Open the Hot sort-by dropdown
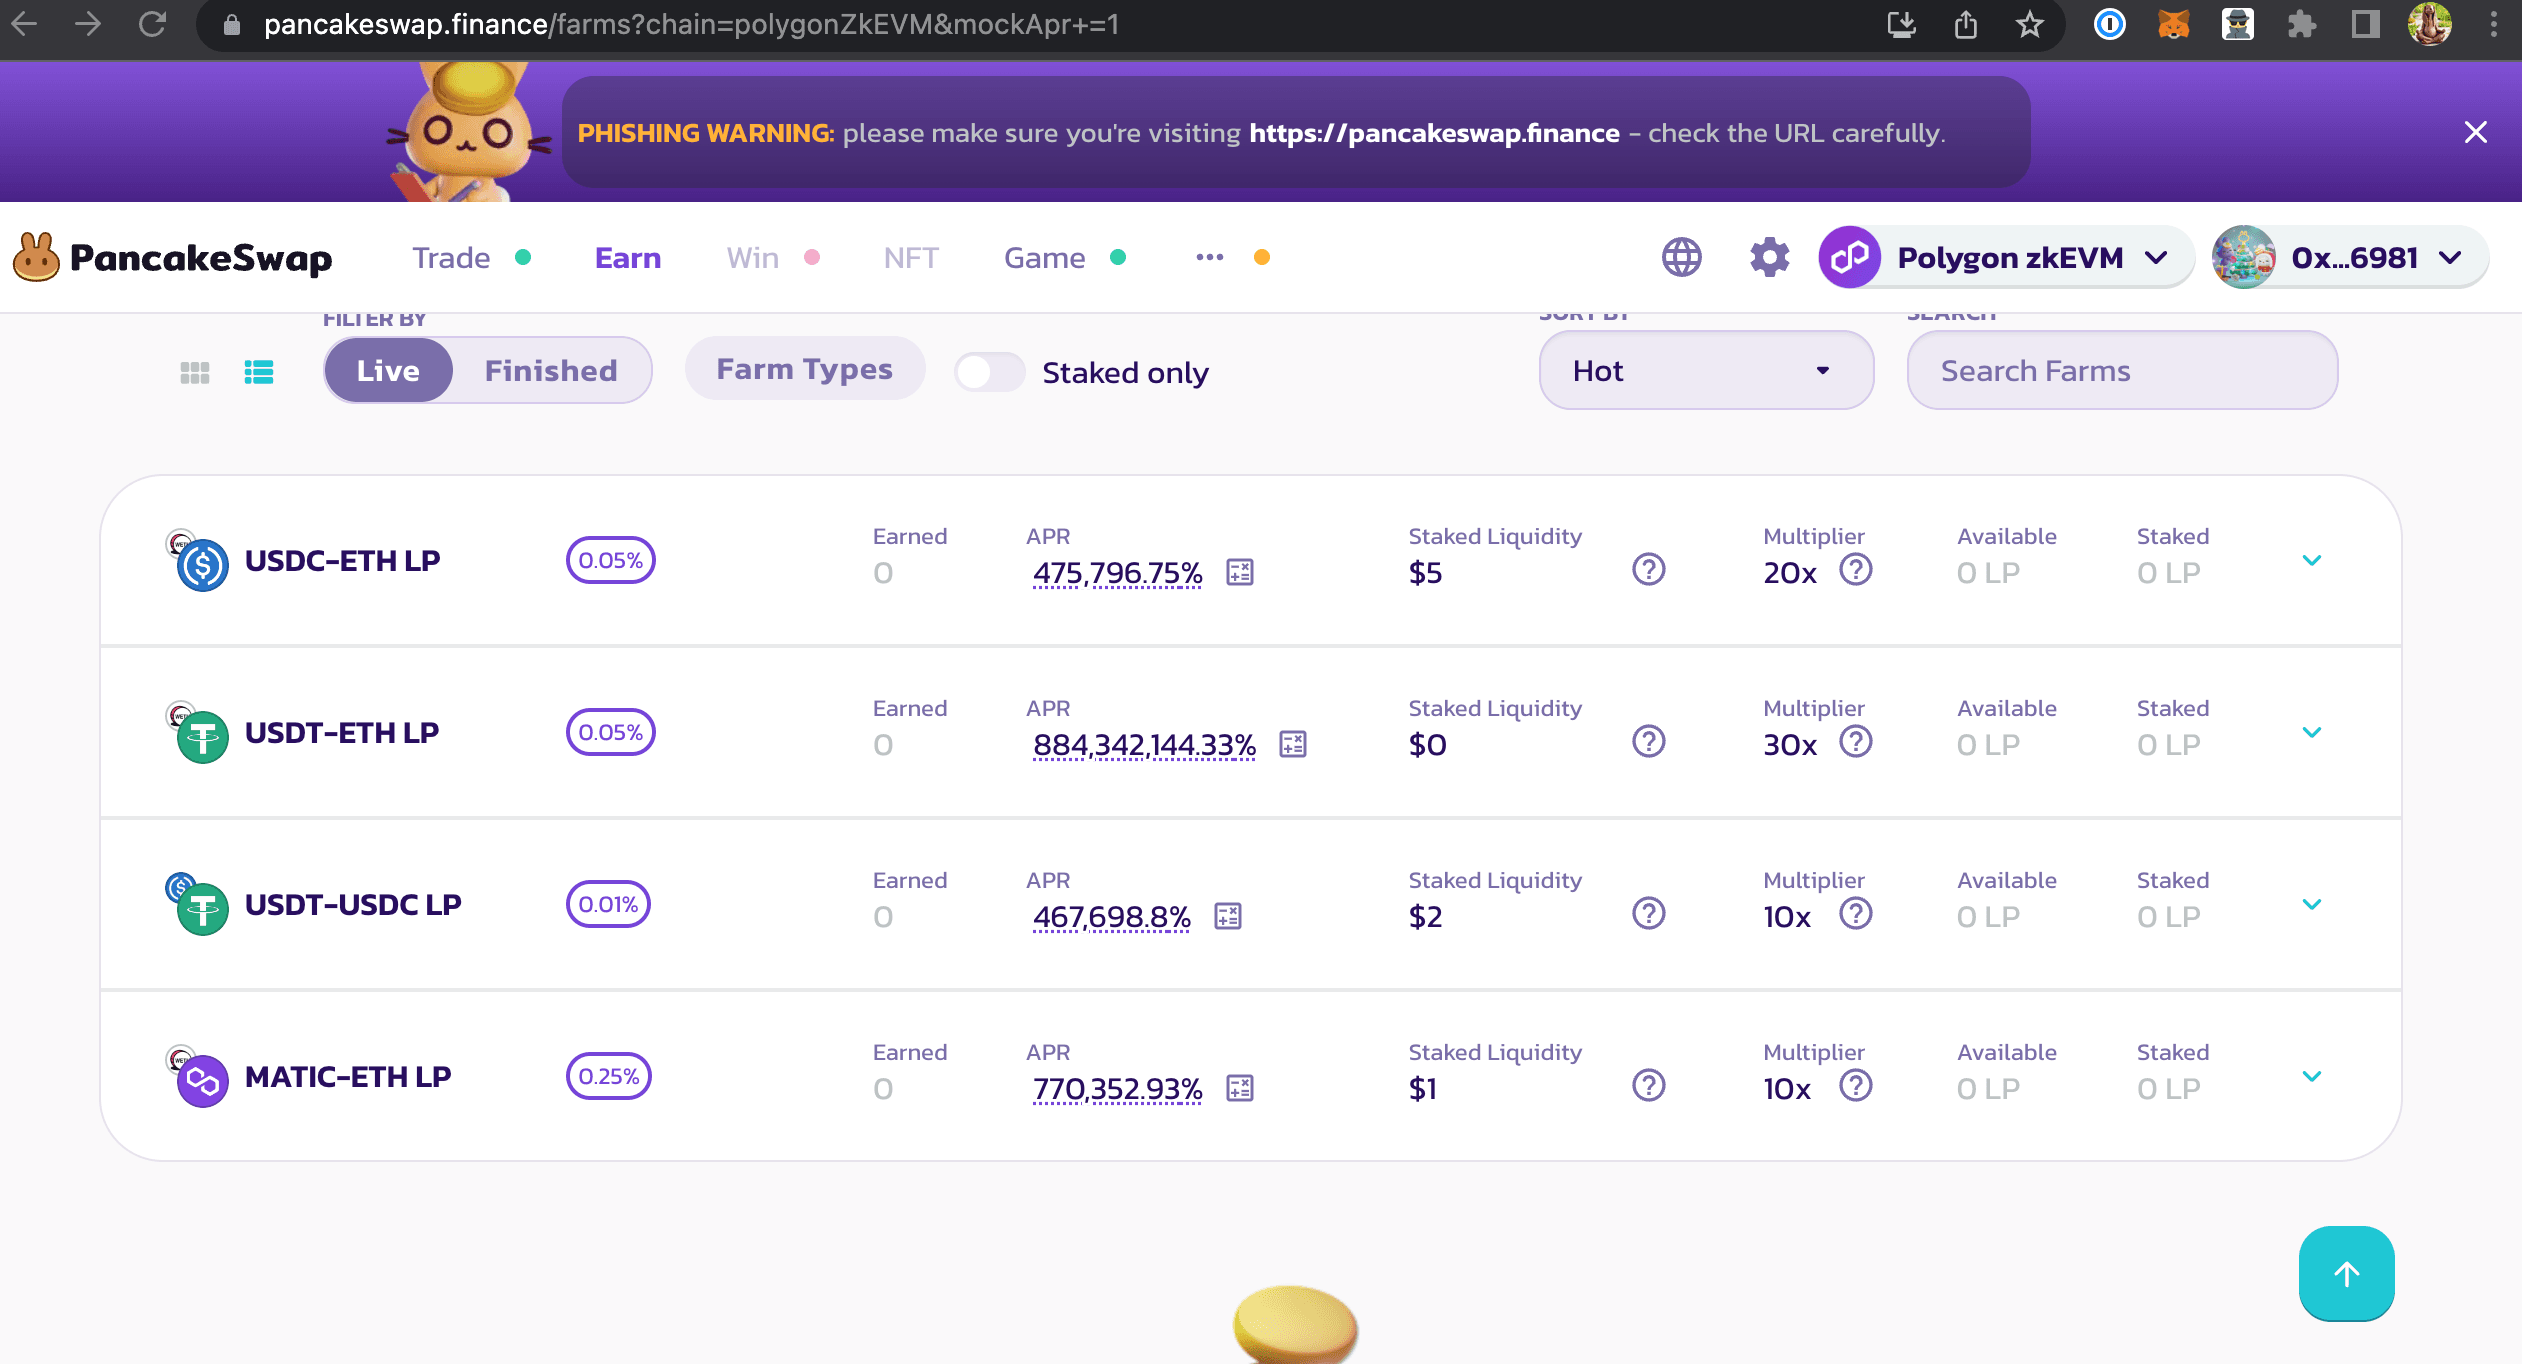The image size is (2522, 1364). click(1705, 371)
